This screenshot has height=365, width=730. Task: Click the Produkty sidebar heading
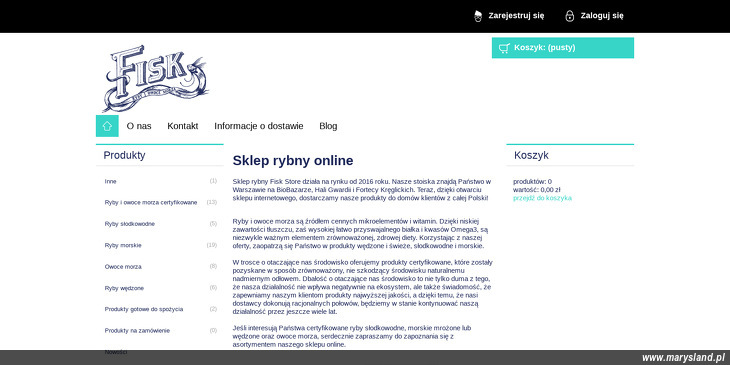click(124, 155)
